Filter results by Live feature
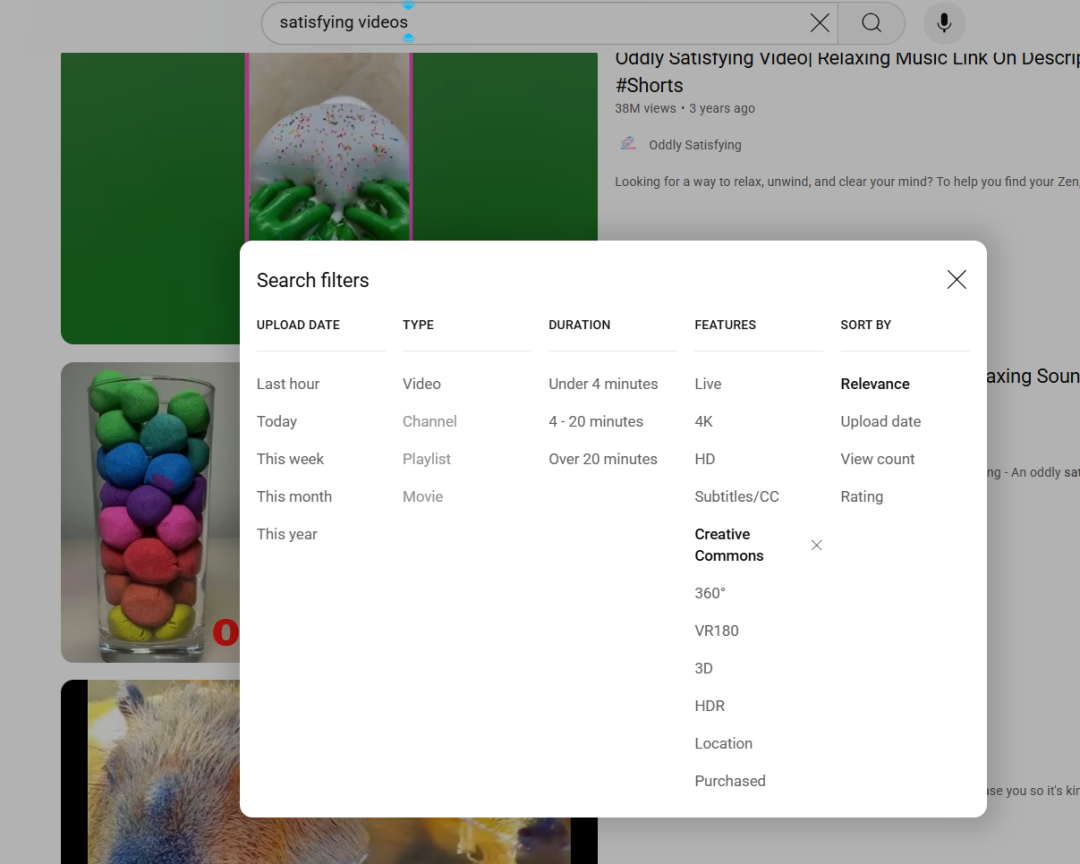The width and height of the screenshot is (1080, 864). click(708, 384)
